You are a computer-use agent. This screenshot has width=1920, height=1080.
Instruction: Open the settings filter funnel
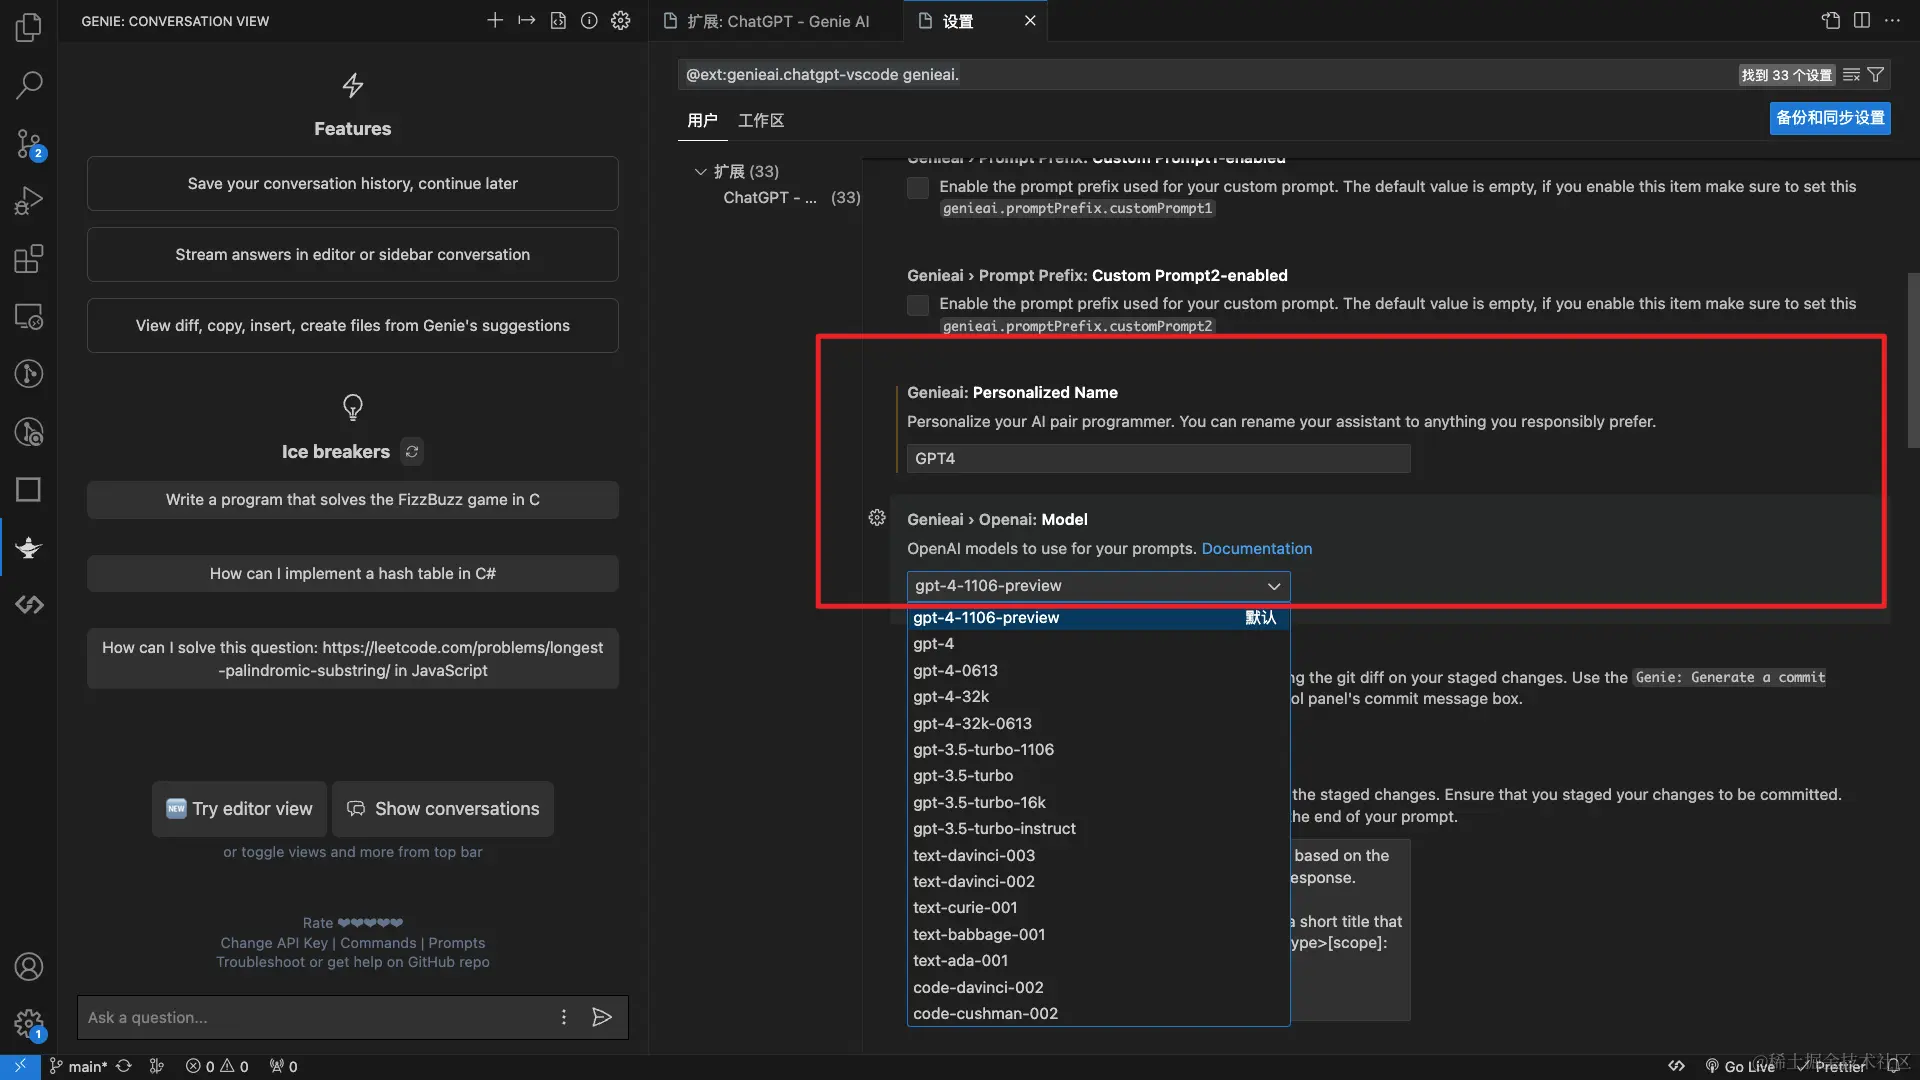point(1876,75)
